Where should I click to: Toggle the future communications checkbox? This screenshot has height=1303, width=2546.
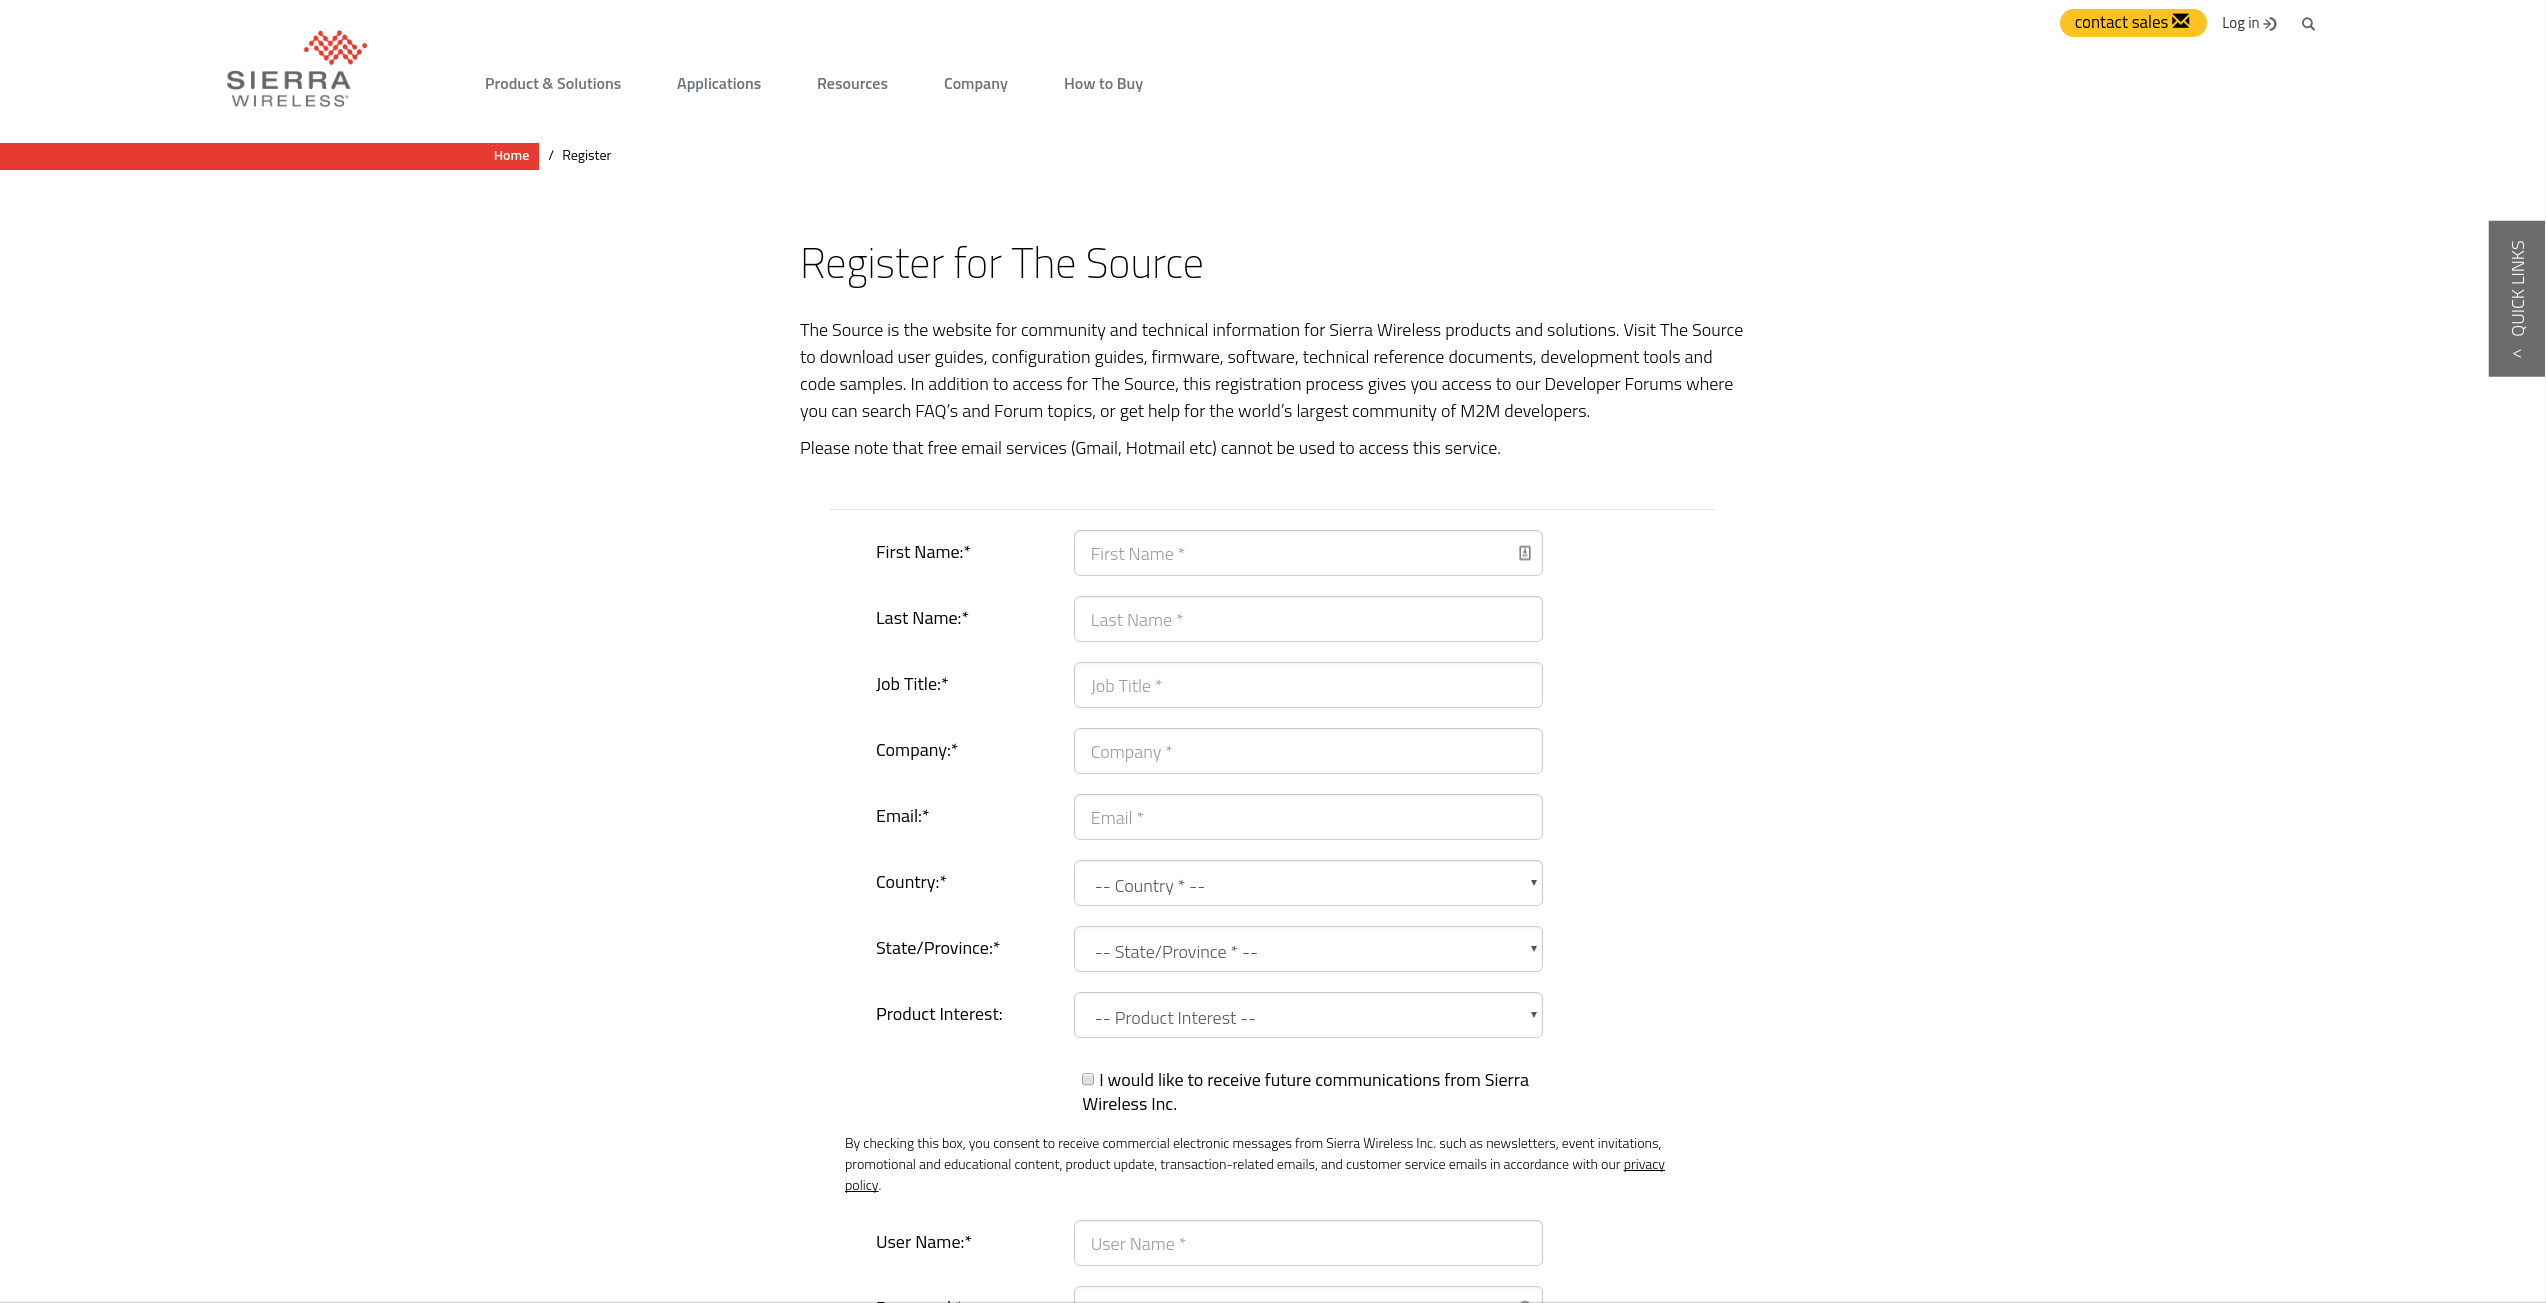click(x=1087, y=1080)
